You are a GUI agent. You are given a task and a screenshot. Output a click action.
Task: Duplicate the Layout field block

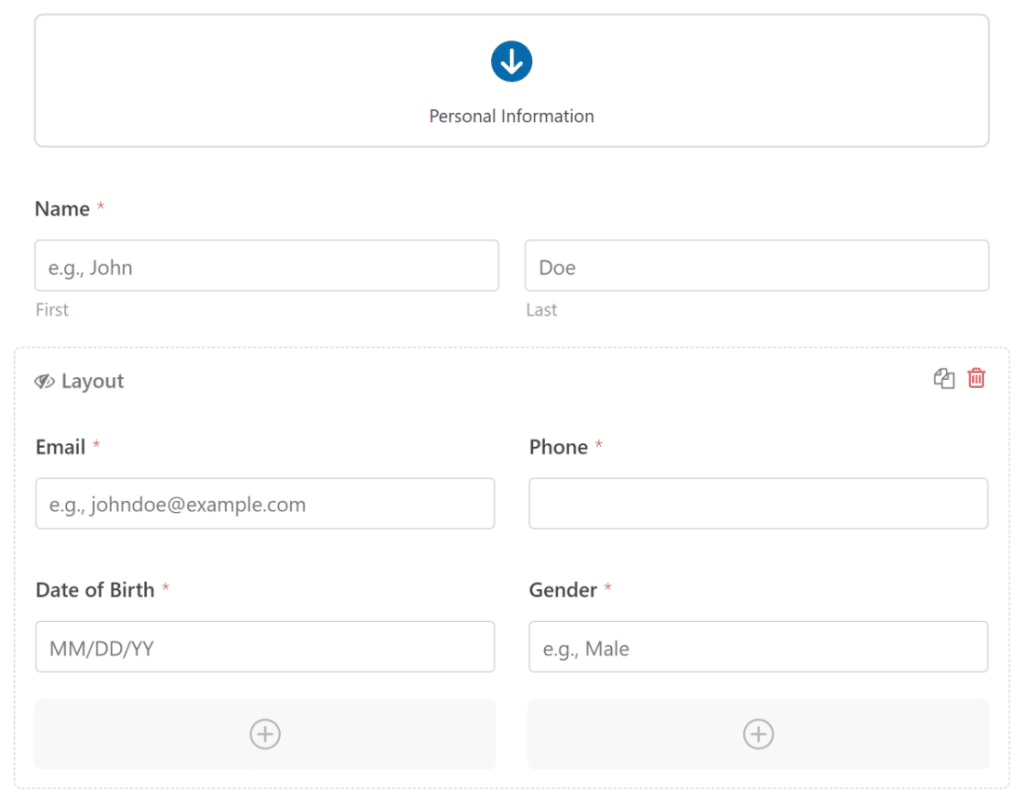[x=944, y=378]
